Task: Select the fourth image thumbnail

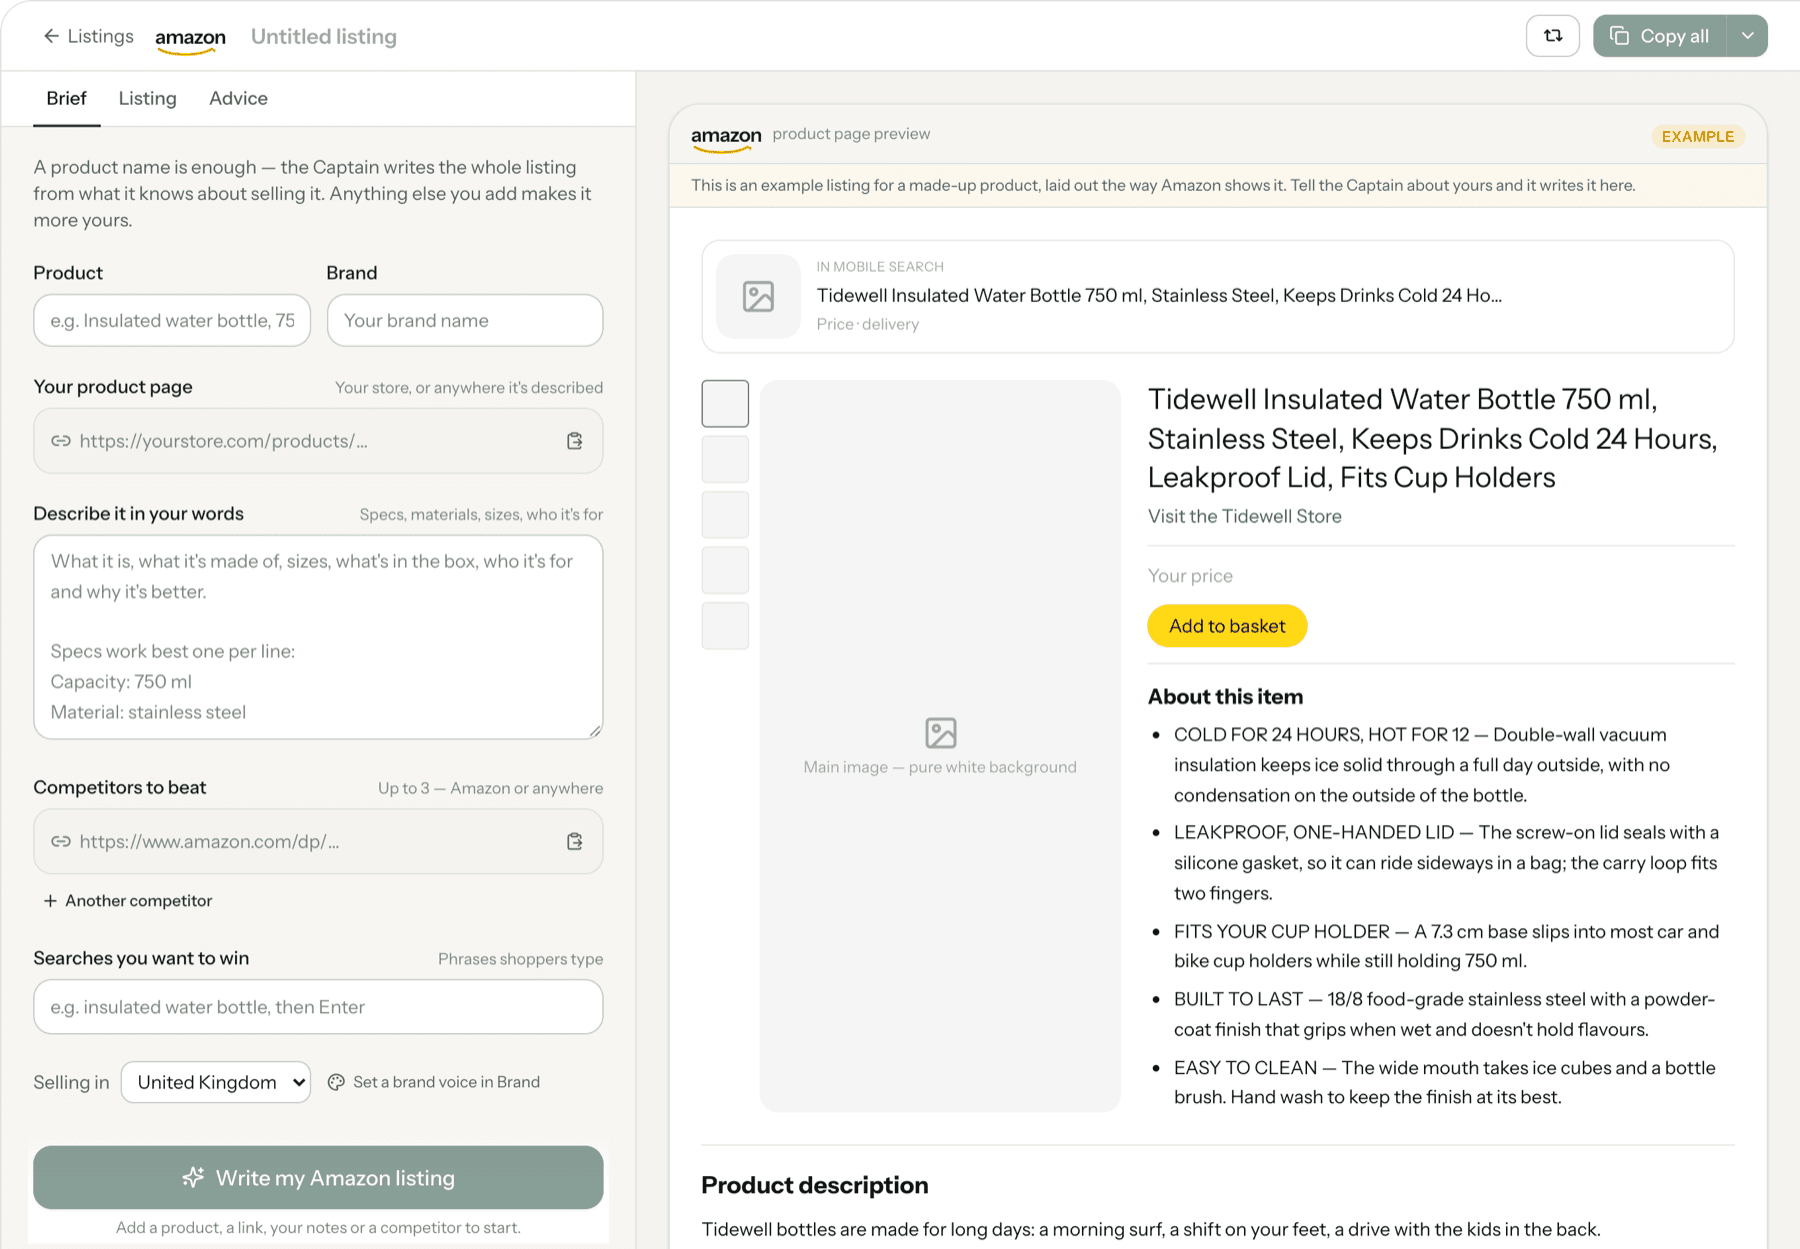Action: (x=725, y=570)
